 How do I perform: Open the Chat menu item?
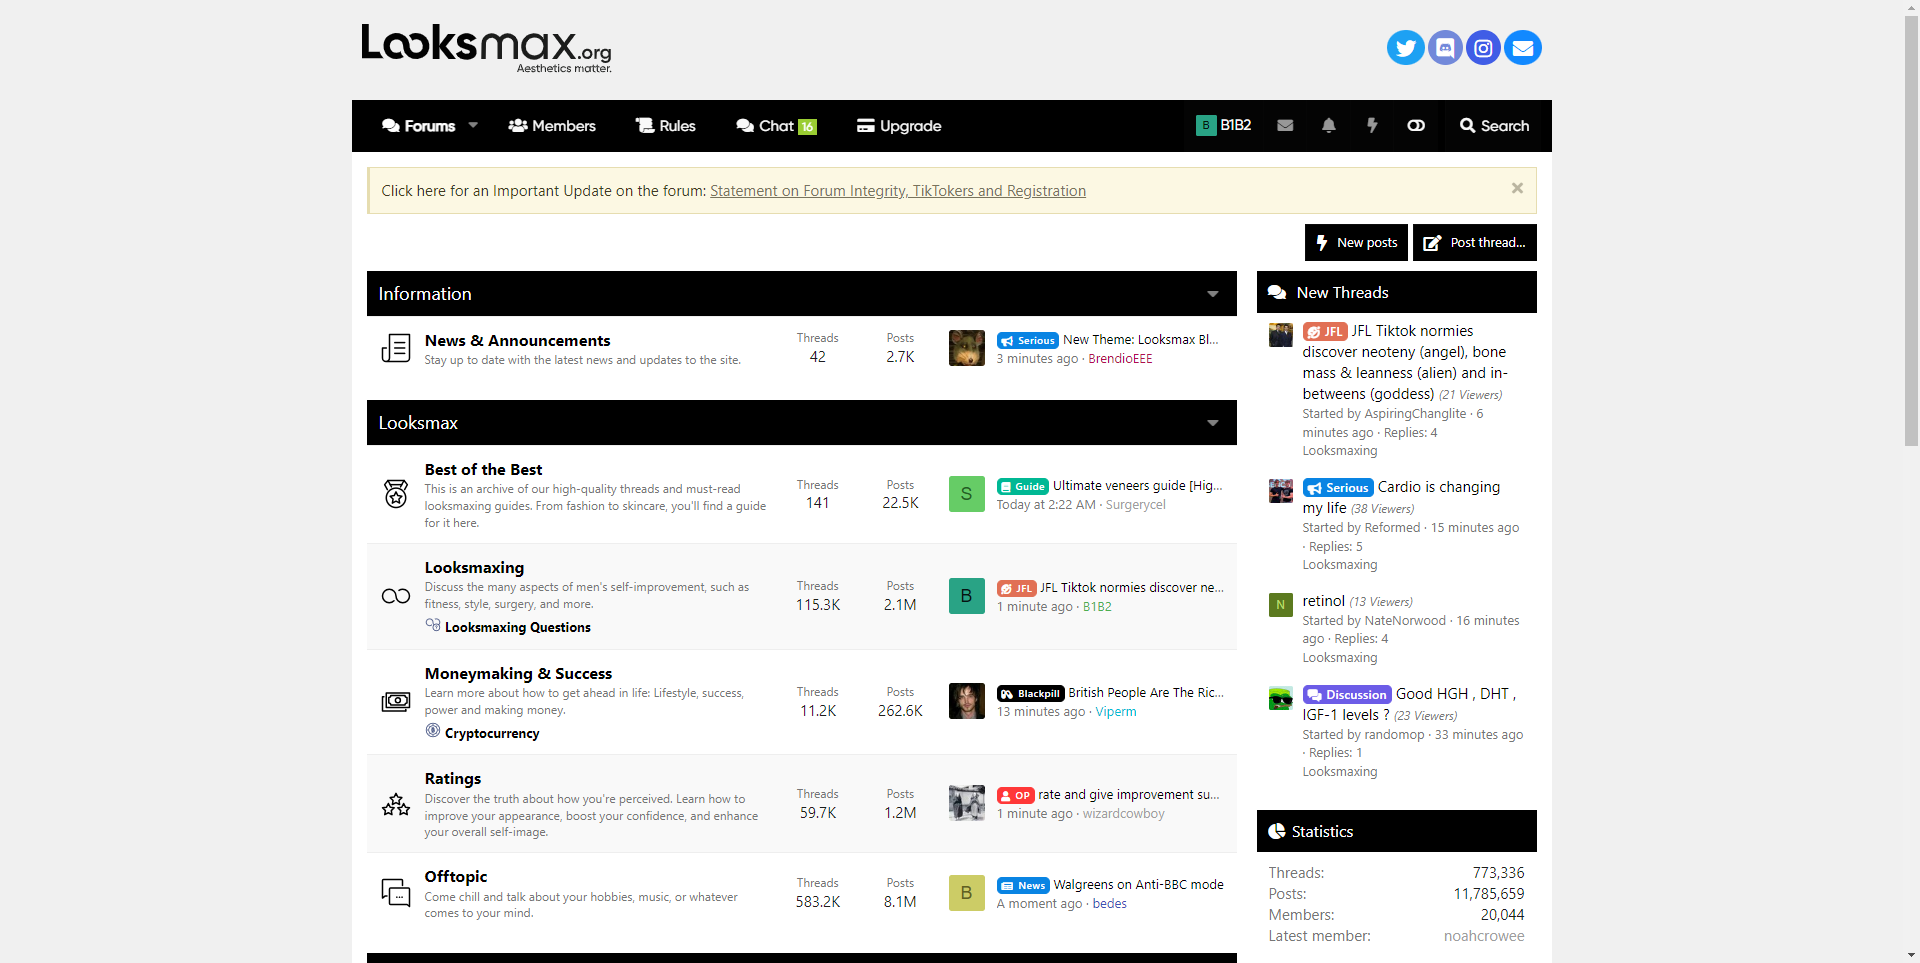click(777, 126)
